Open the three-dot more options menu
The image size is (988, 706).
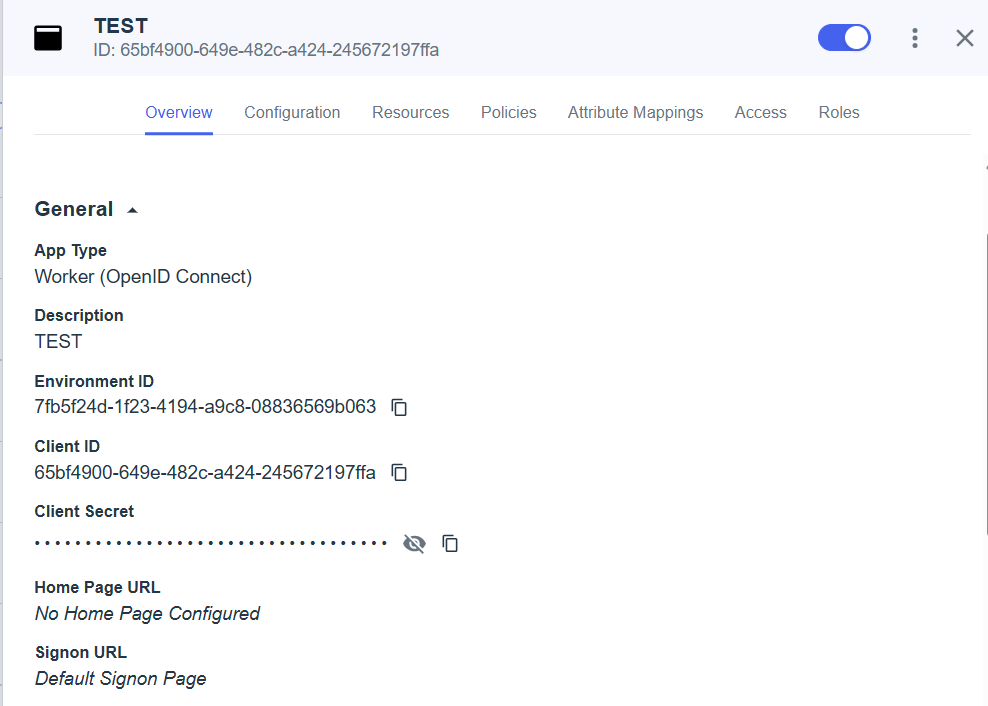pos(914,38)
